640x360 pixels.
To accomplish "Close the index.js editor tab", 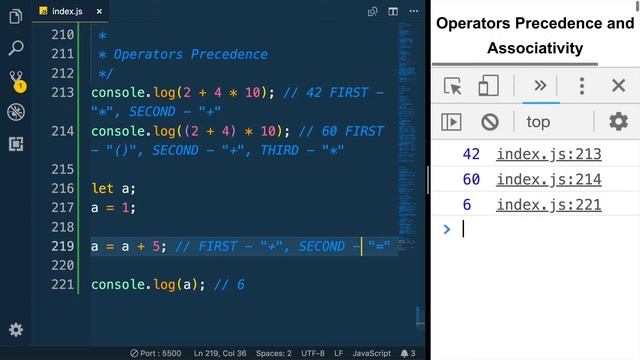I will pyautogui.click(x=99, y=11).
